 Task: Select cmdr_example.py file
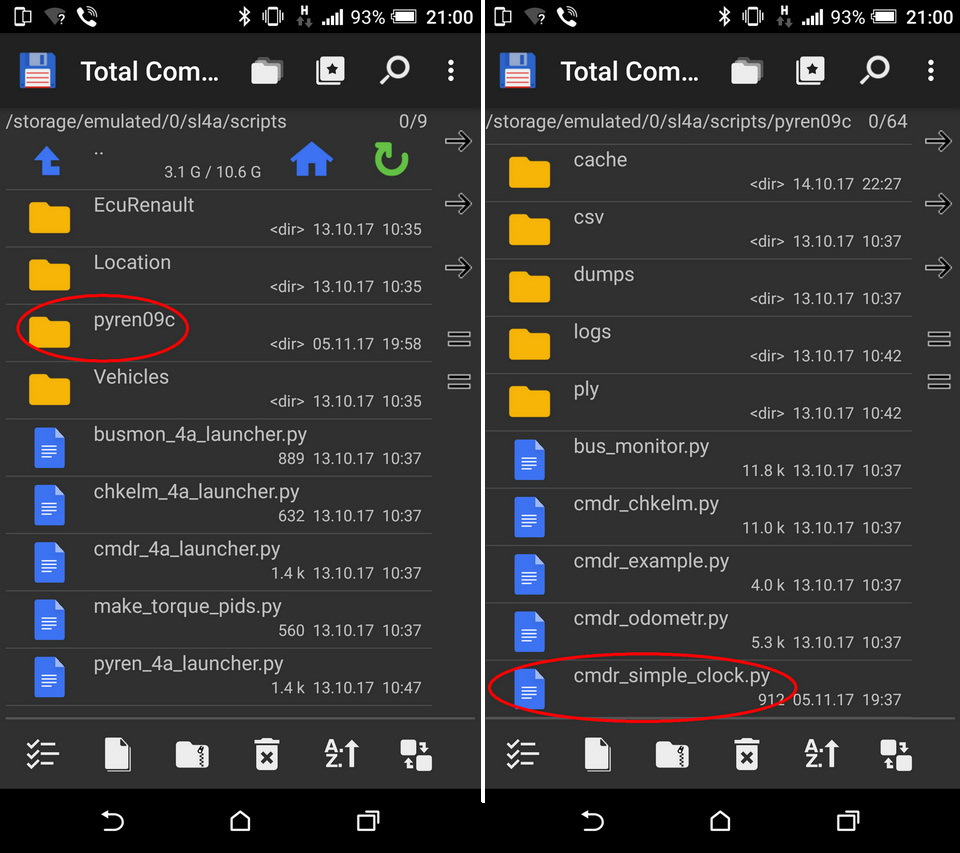click(699, 574)
